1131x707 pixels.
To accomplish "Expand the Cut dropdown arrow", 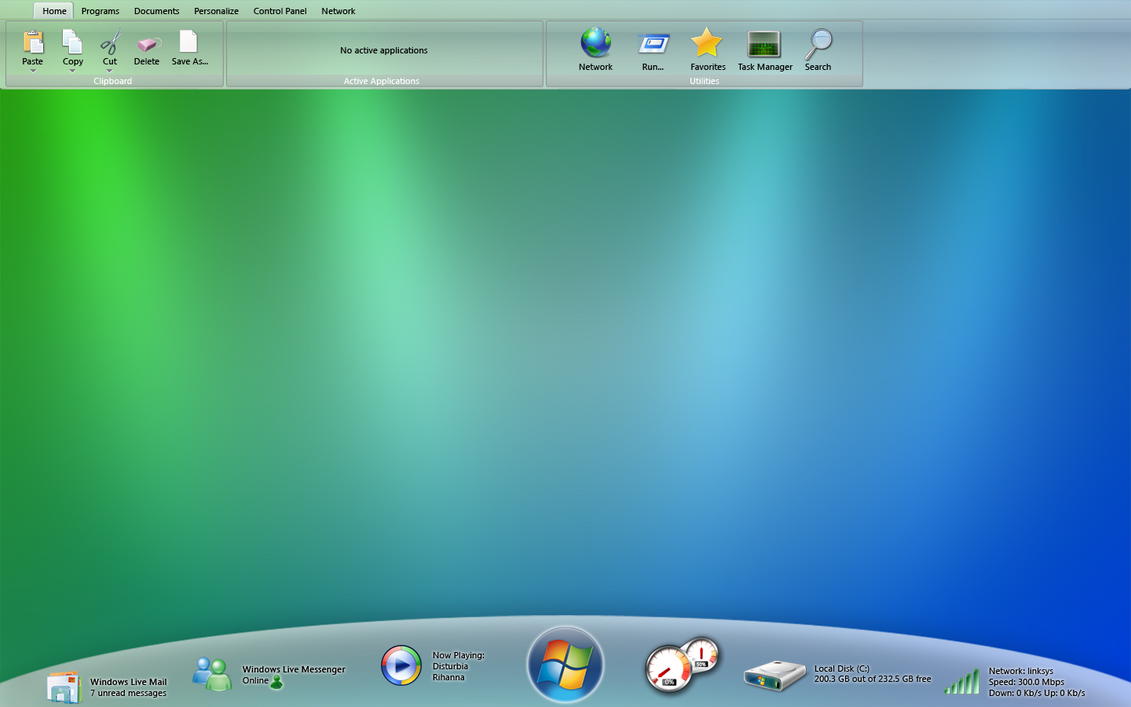I will pos(110,71).
